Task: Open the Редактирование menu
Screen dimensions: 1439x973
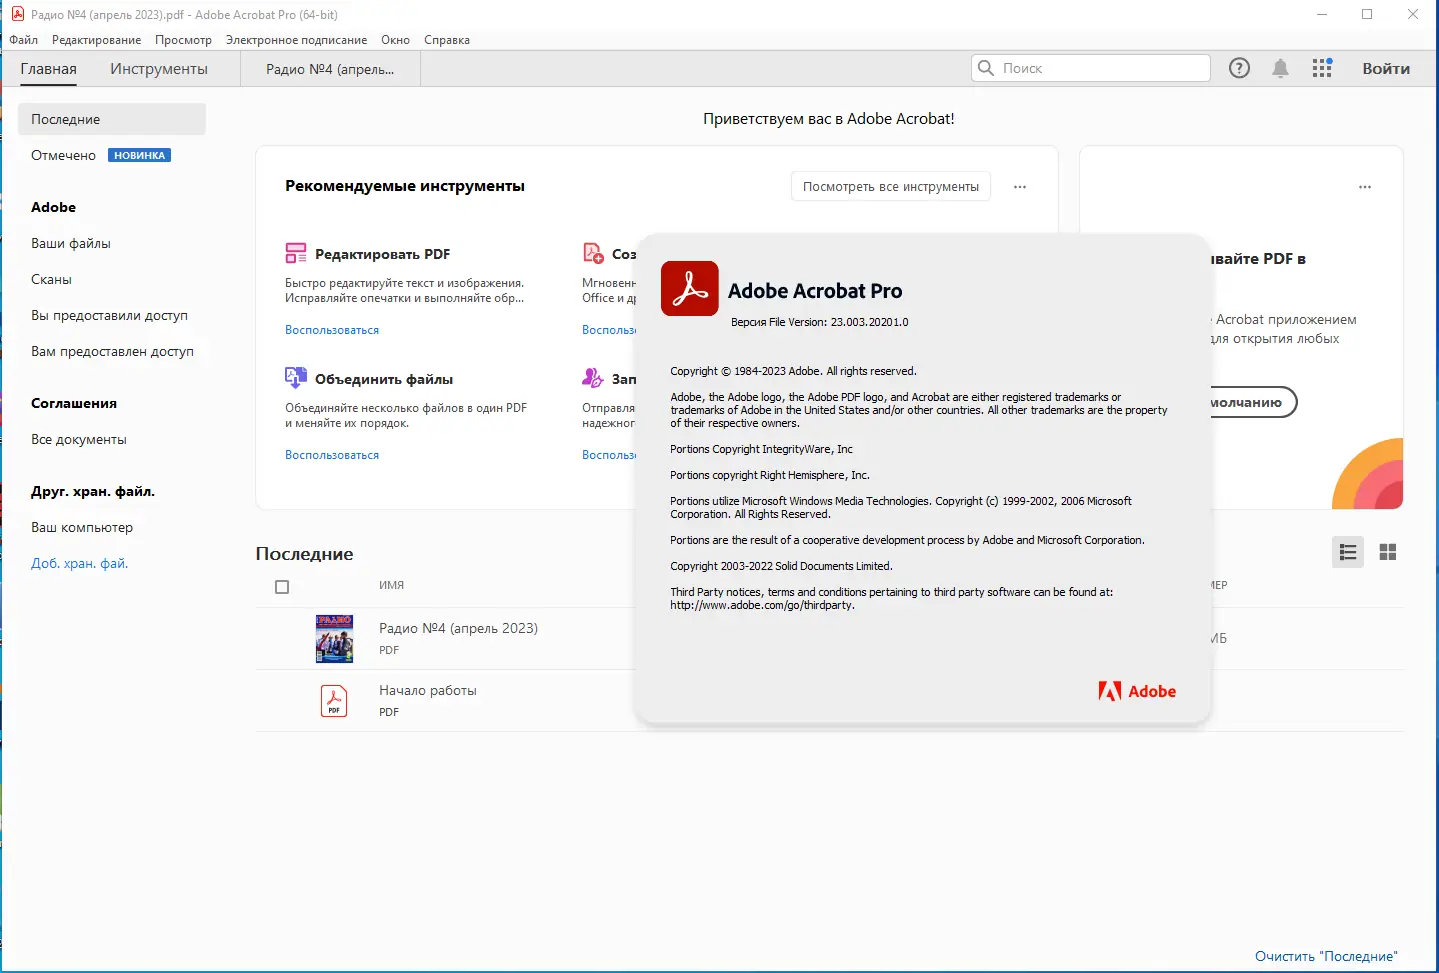Action: pos(97,40)
